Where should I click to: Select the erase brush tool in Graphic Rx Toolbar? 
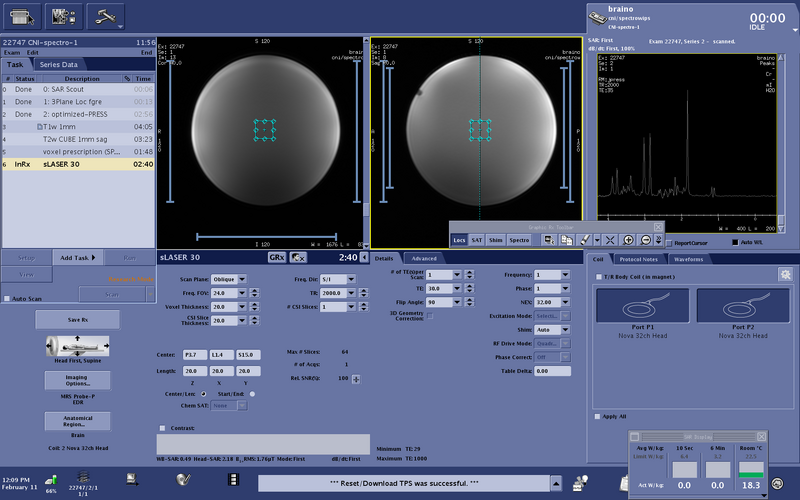[585, 240]
